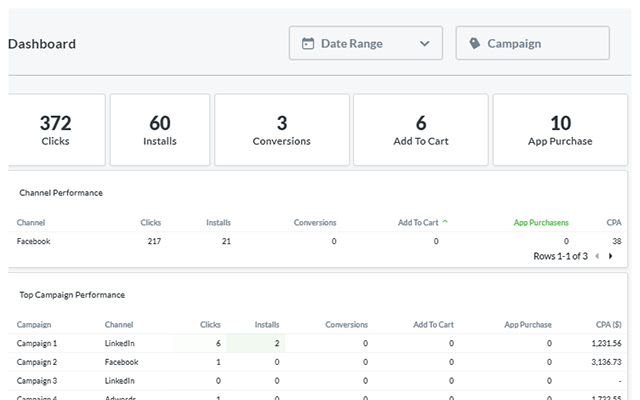The width and height of the screenshot is (640, 400).
Task: Expand the Date Range dropdown chevron
Action: [x=425, y=44]
